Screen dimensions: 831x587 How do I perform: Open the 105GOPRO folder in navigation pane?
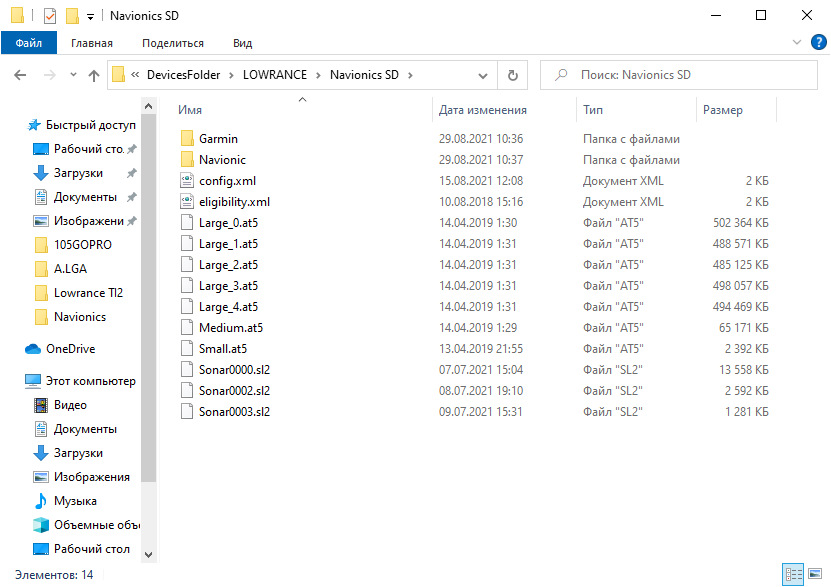click(x=83, y=245)
